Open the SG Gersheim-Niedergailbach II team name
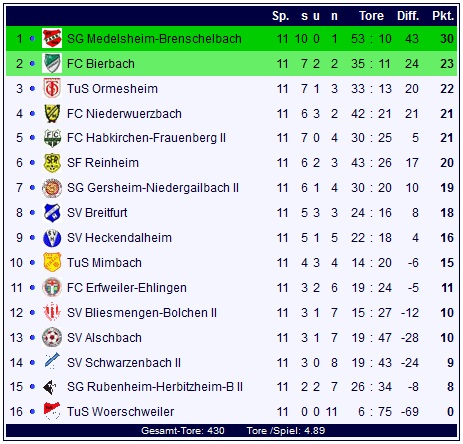 coord(153,188)
